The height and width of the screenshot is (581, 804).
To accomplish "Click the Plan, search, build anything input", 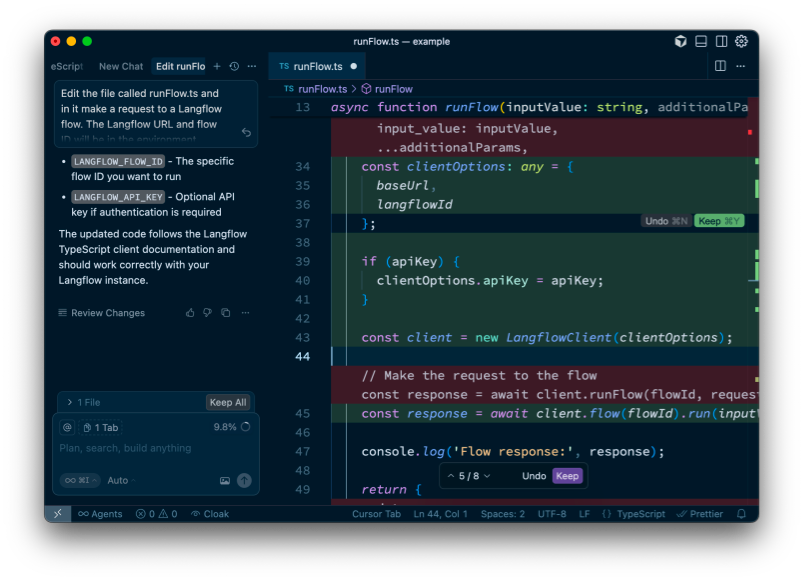I will click(140, 446).
